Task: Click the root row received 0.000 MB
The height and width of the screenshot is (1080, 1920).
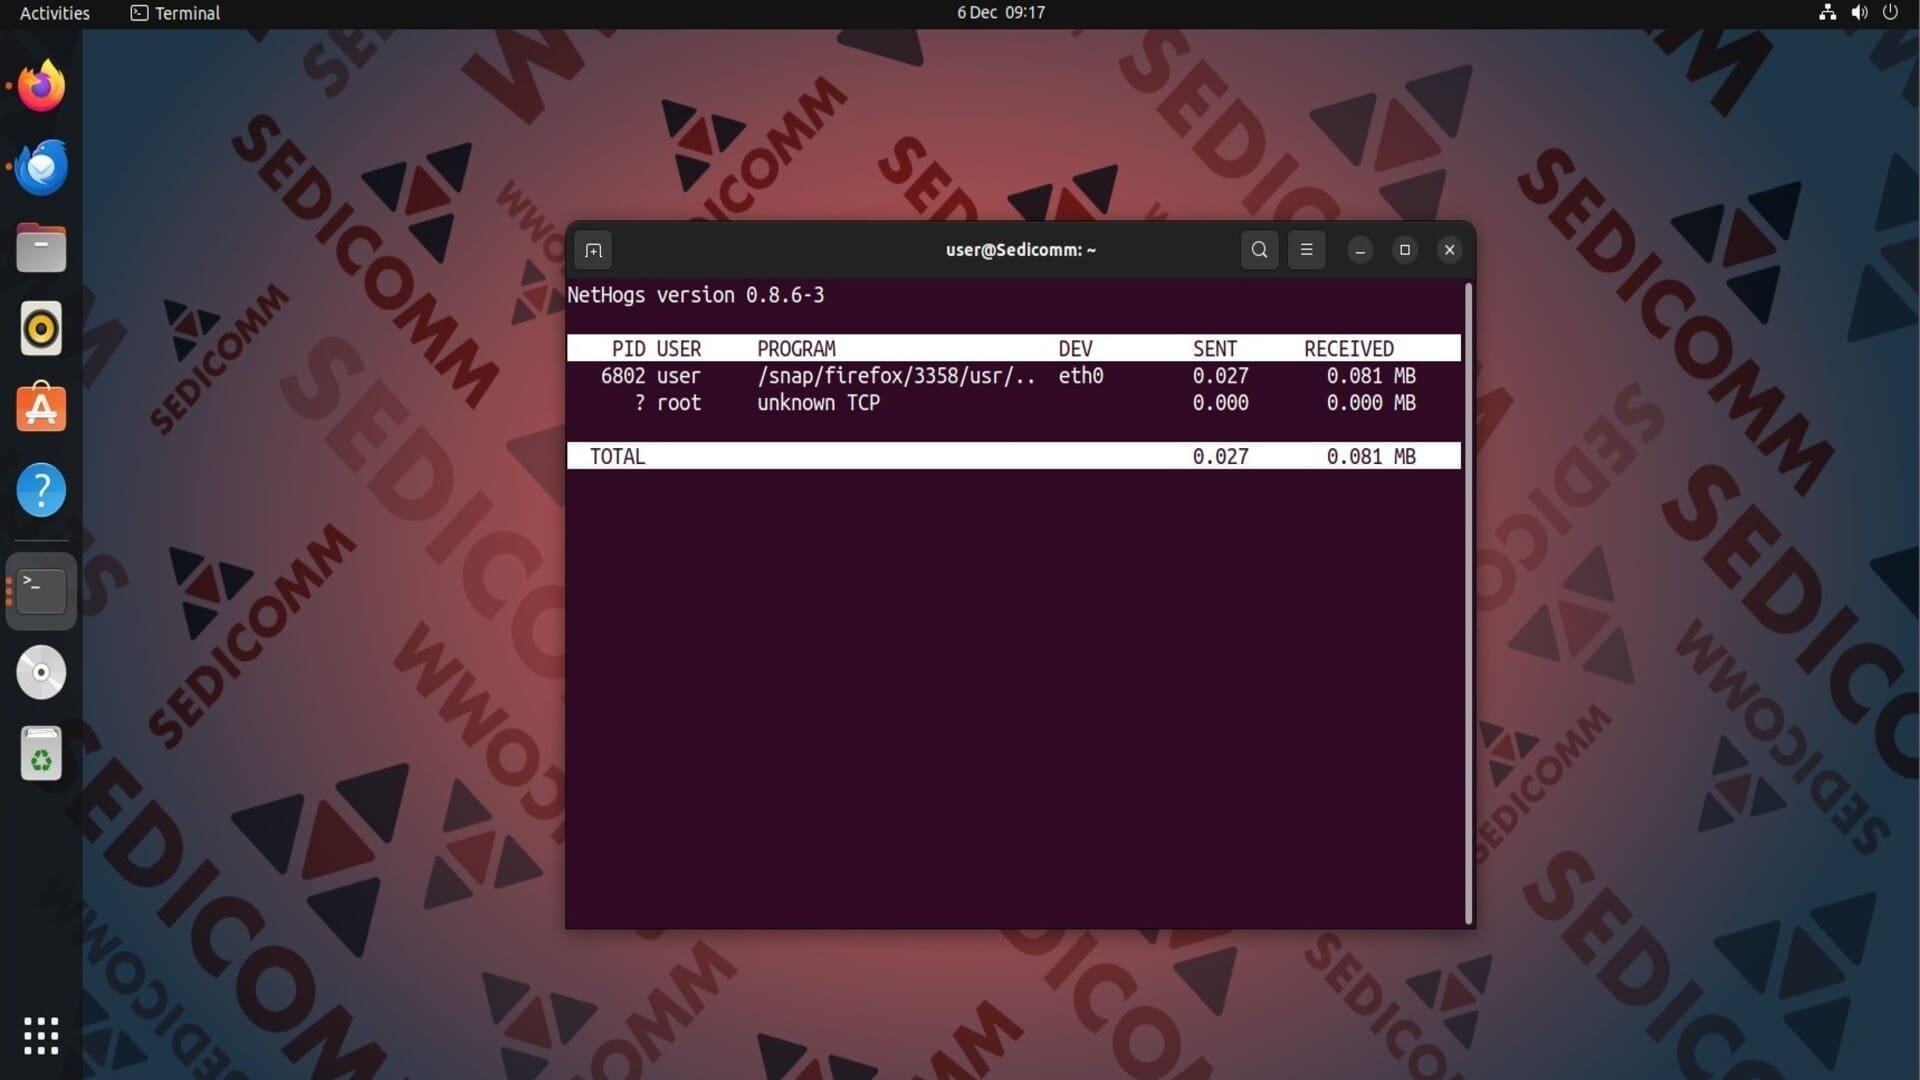Action: click(x=1371, y=403)
